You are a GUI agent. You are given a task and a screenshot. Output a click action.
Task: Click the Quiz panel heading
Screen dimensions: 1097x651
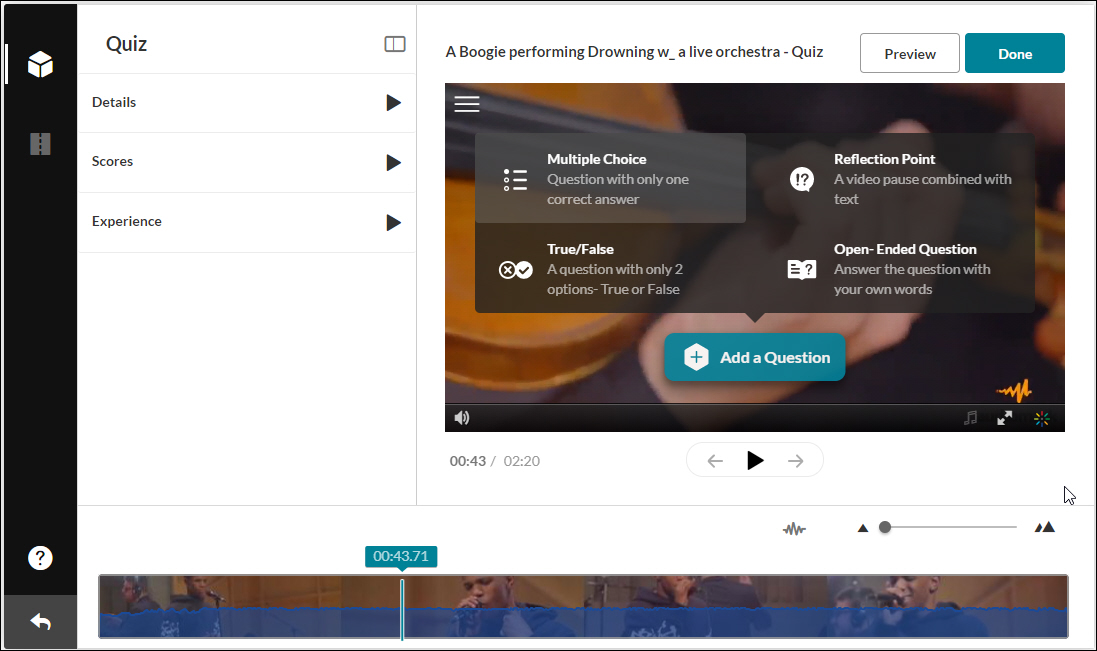point(127,44)
